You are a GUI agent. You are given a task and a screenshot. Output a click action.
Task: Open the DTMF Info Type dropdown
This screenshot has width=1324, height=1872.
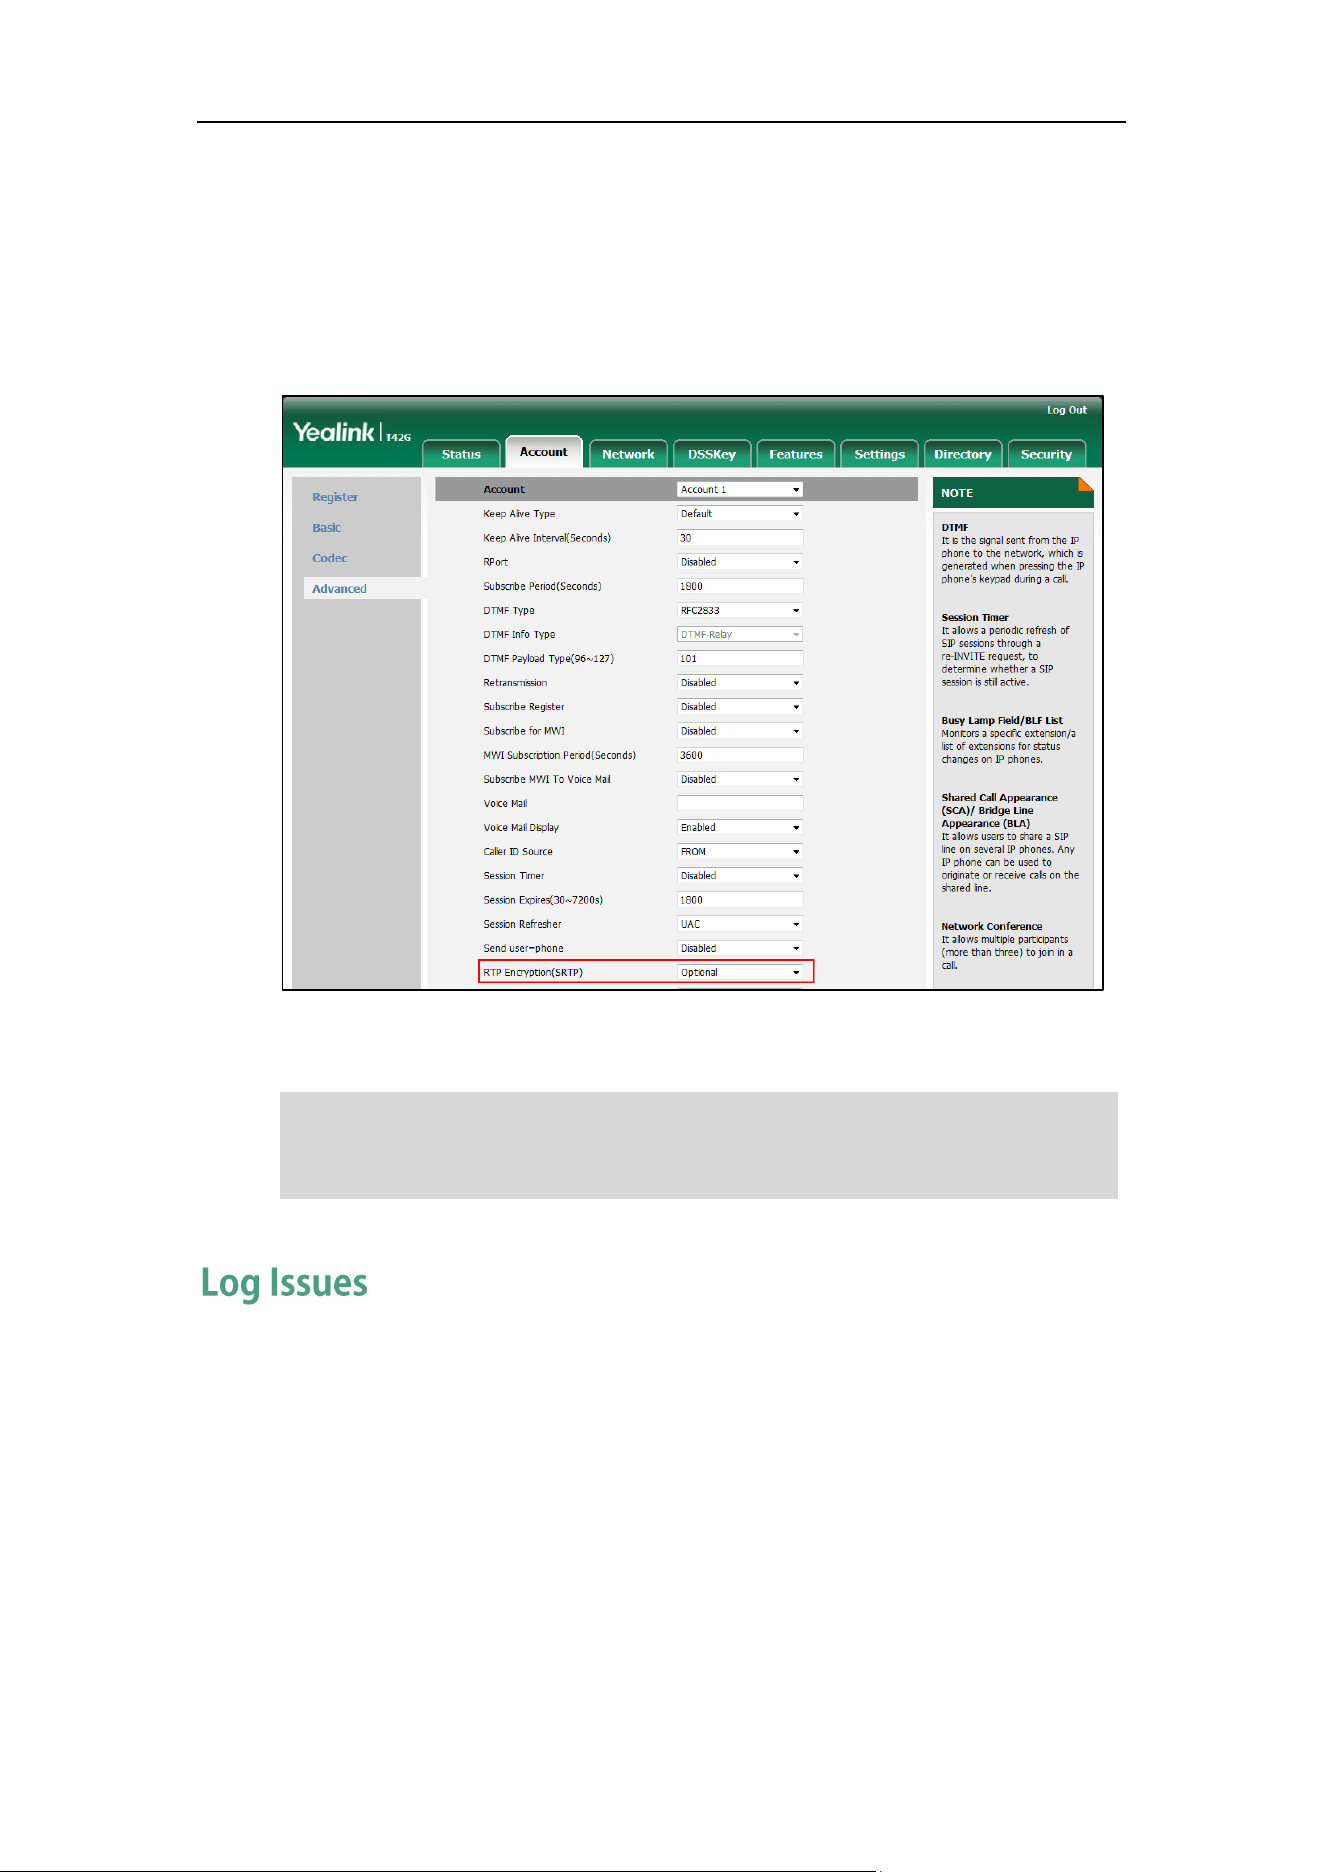tap(740, 634)
